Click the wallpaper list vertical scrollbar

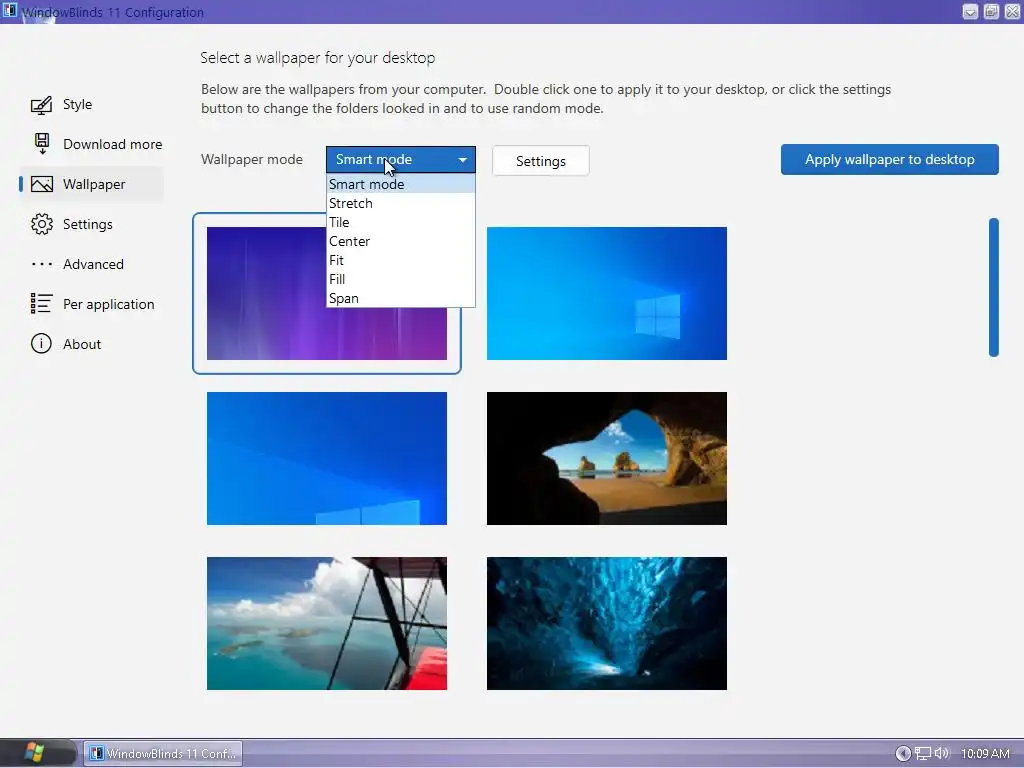click(x=993, y=287)
